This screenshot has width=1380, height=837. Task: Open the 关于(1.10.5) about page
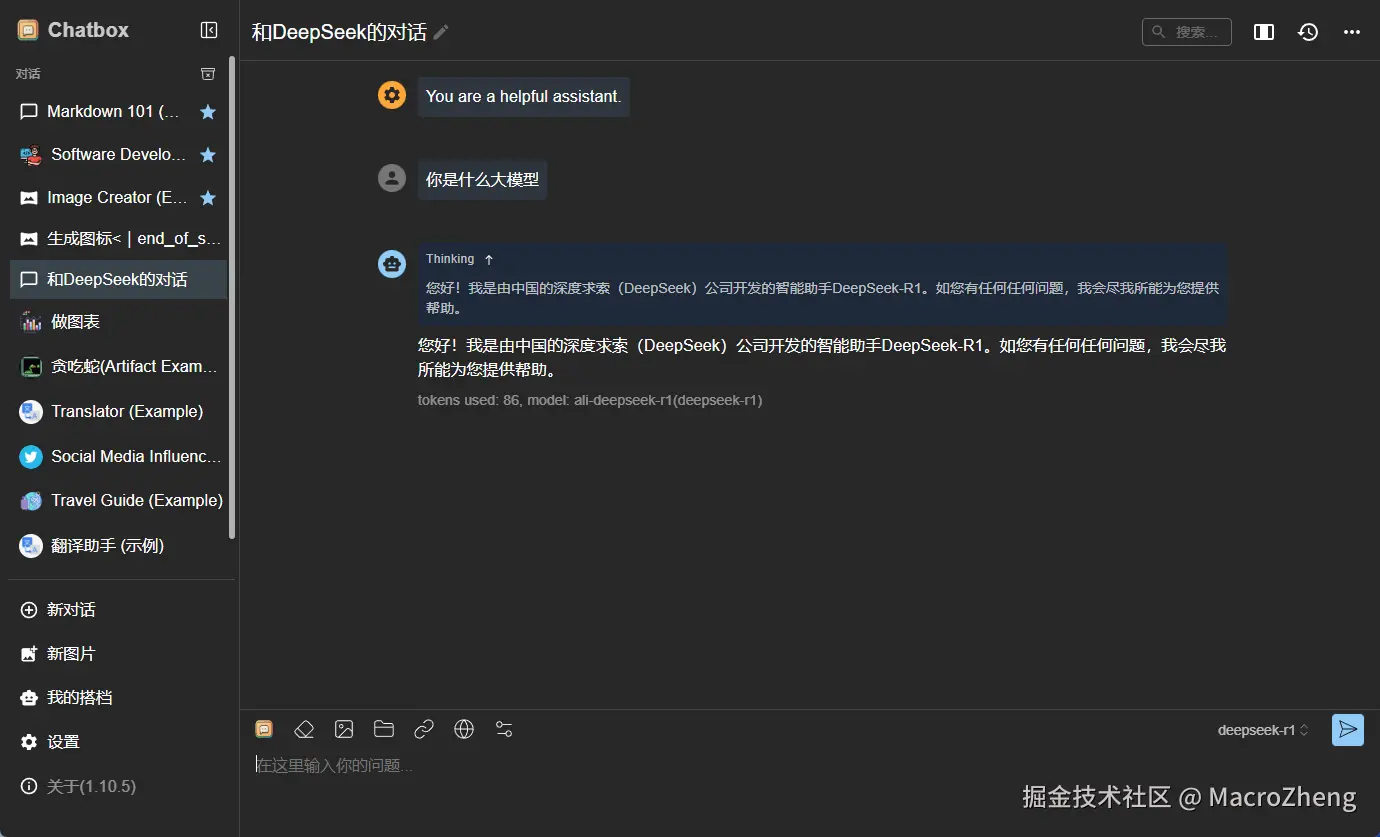point(120,787)
